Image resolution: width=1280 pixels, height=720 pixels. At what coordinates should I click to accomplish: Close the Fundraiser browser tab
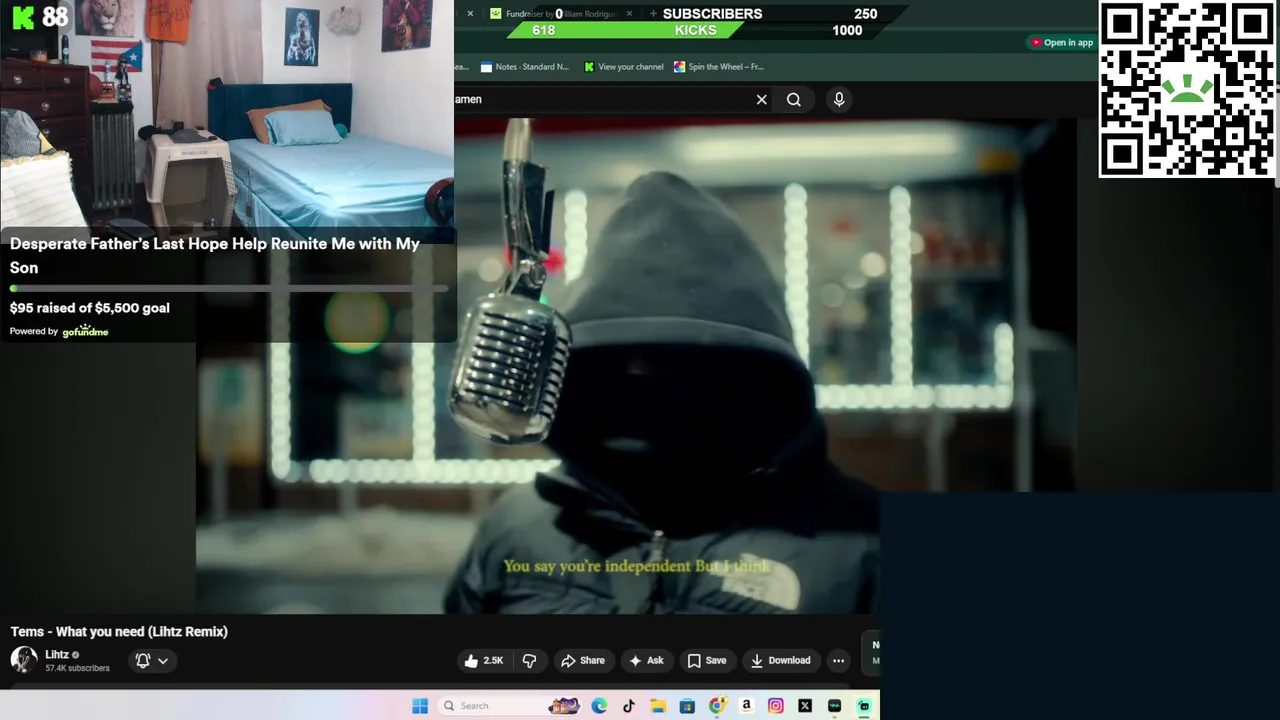click(629, 14)
